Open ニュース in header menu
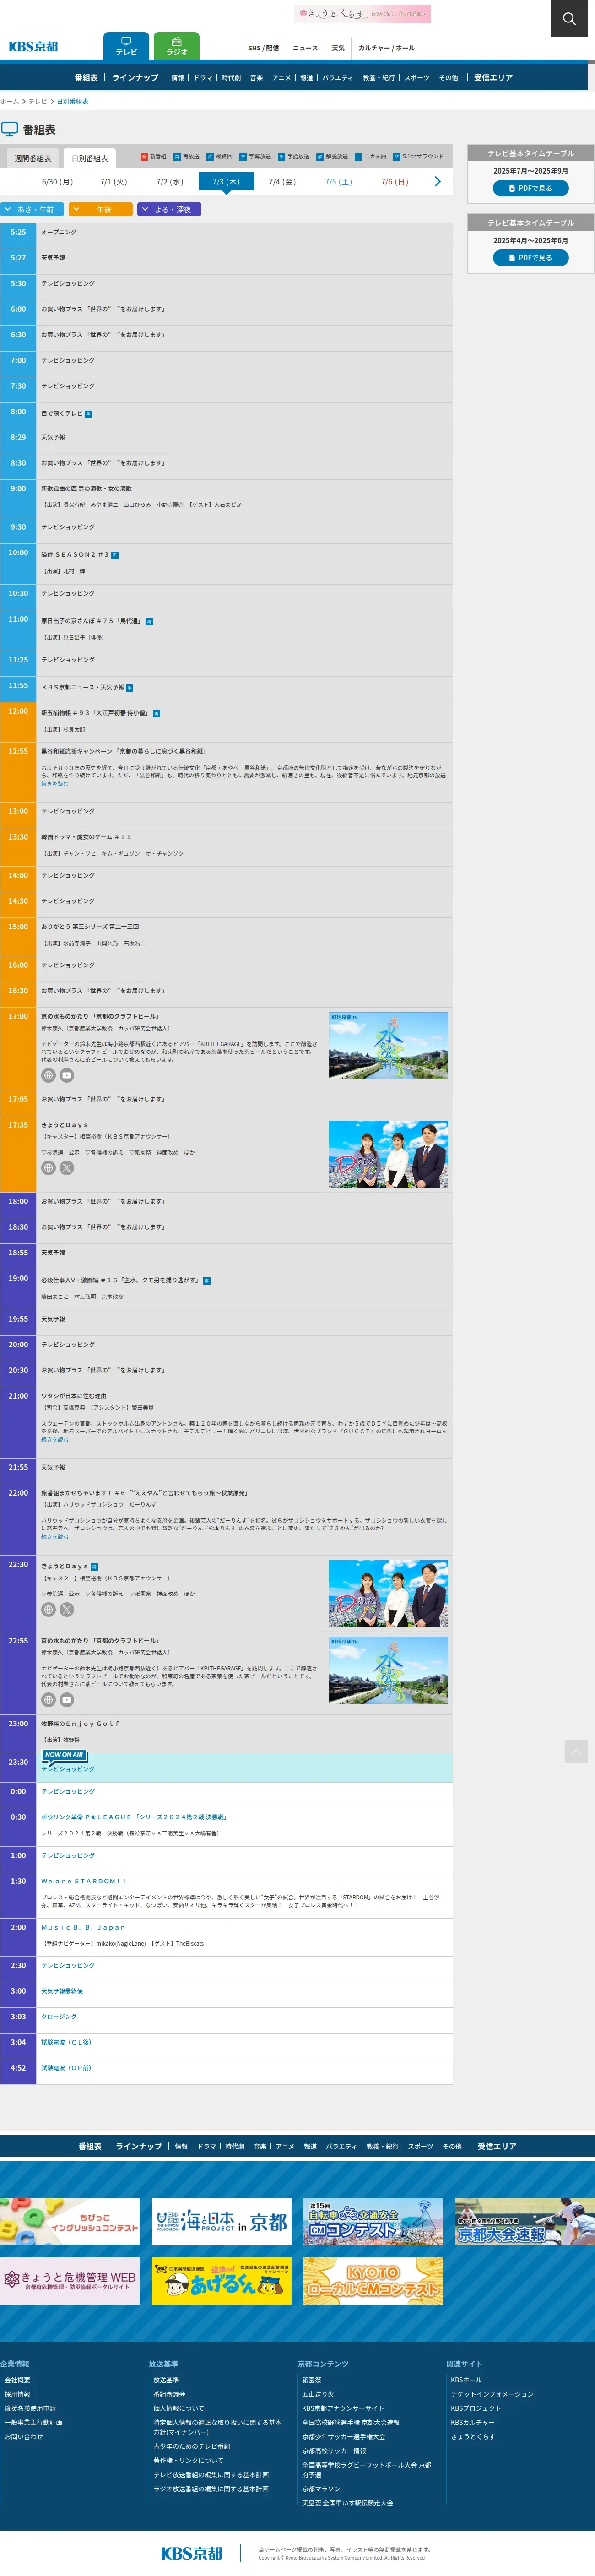Viewport: 595px width, 2576px height. pos(305,48)
